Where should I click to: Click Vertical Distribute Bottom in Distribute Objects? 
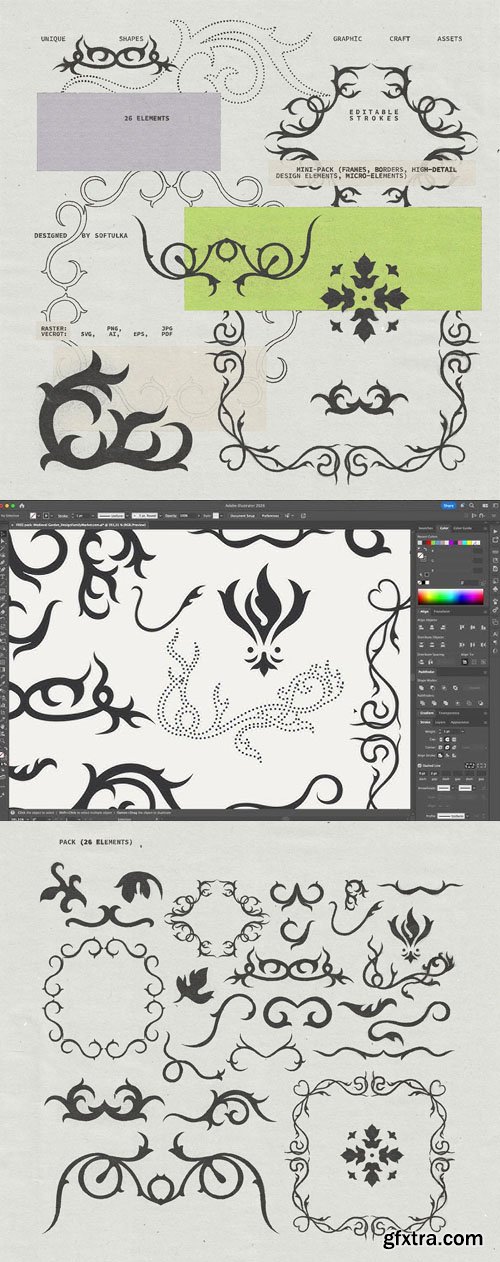coord(443,644)
